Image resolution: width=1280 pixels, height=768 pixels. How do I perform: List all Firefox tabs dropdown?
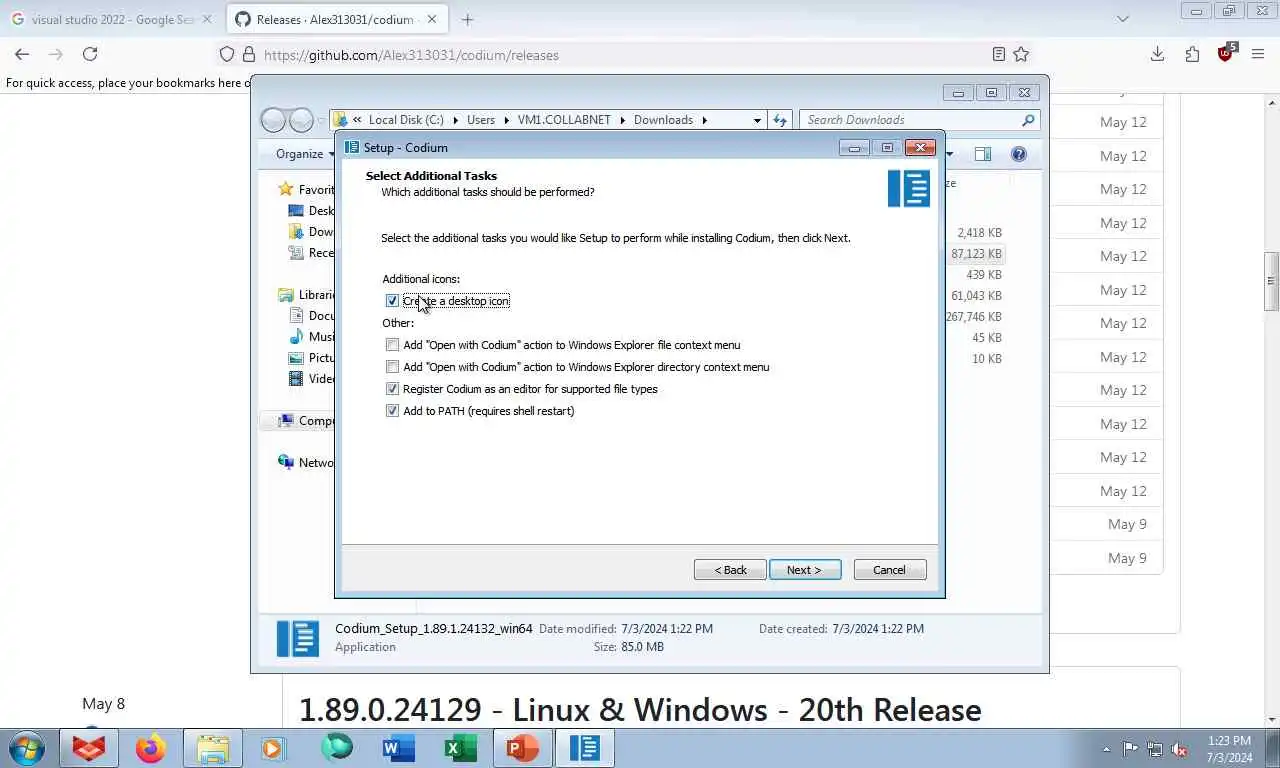click(1123, 19)
